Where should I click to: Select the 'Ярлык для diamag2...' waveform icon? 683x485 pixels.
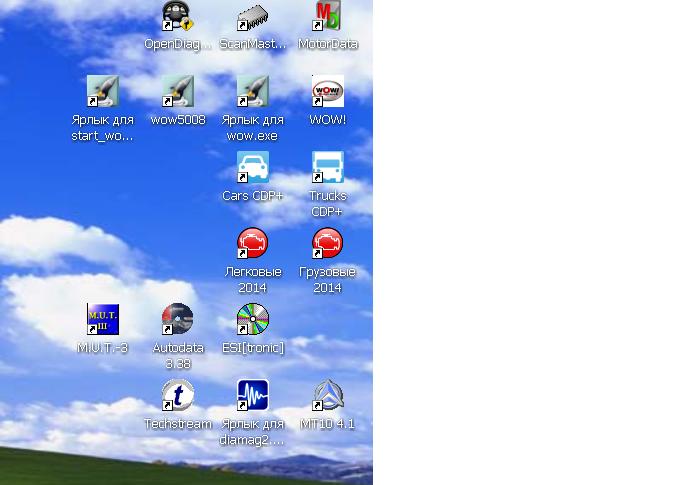coord(253,395)
